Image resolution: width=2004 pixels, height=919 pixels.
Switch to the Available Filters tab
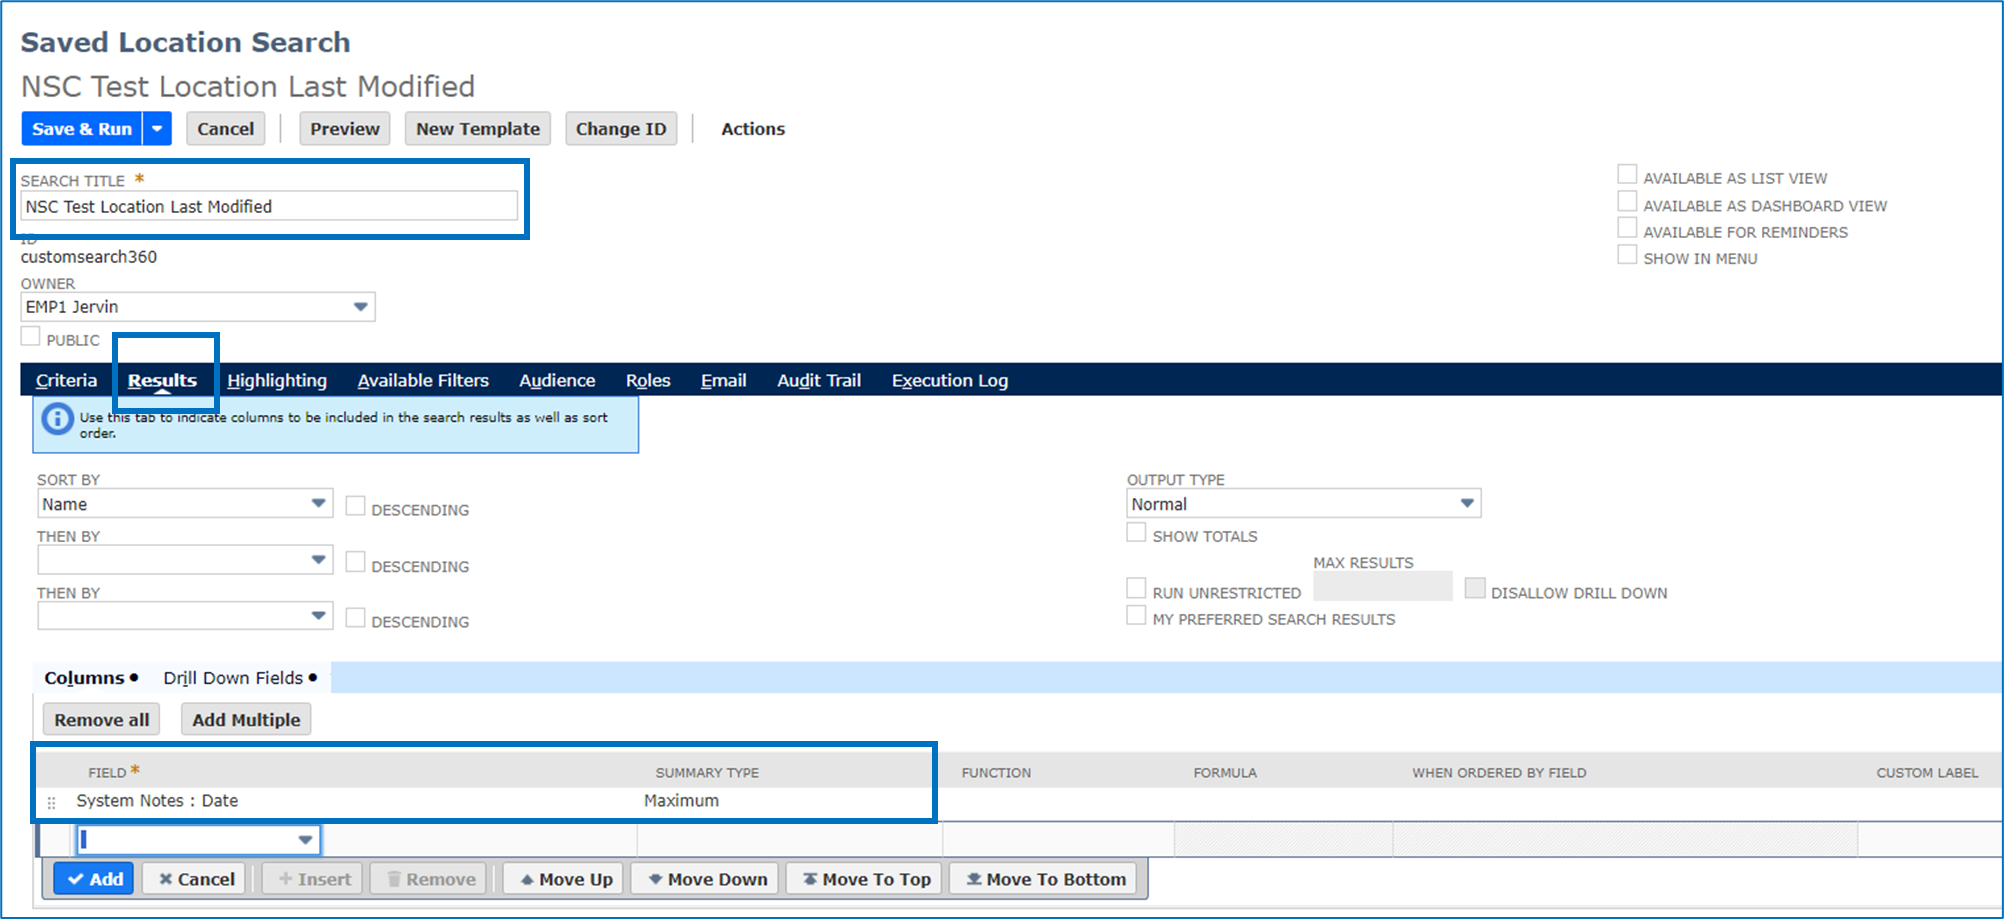click(x=423, y=380)
